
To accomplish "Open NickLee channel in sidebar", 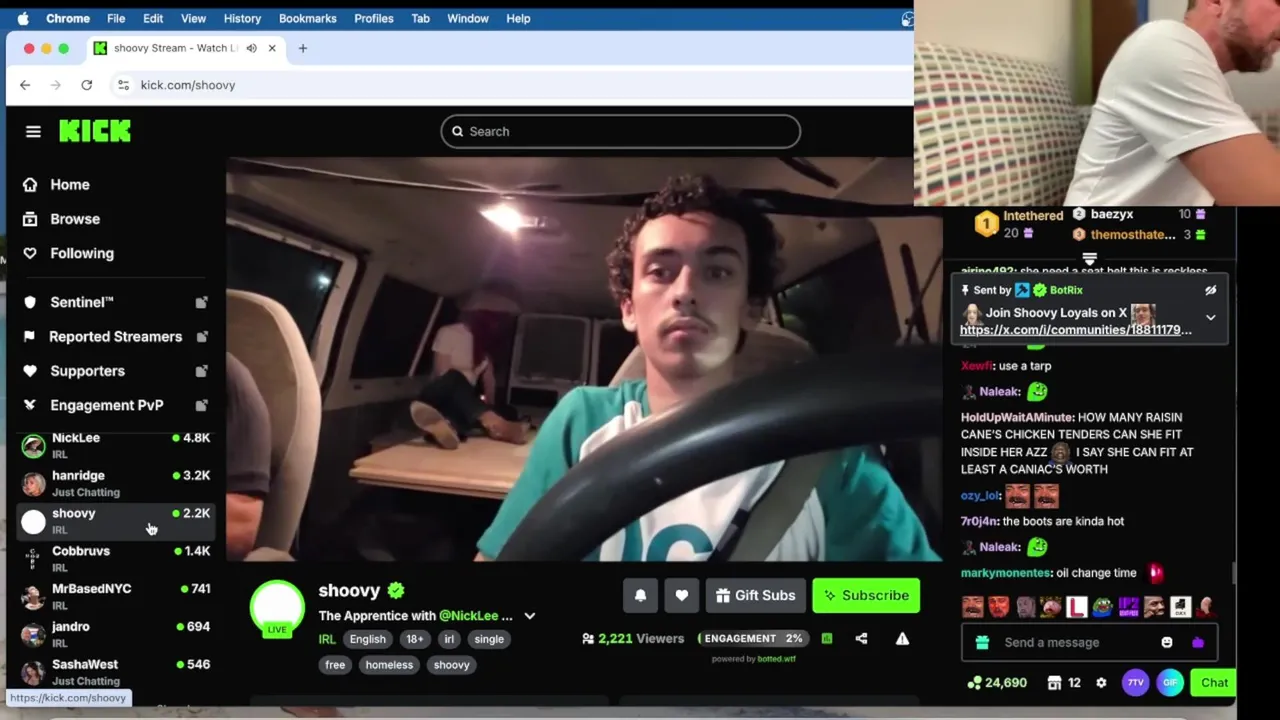I will tap(115, 446).
